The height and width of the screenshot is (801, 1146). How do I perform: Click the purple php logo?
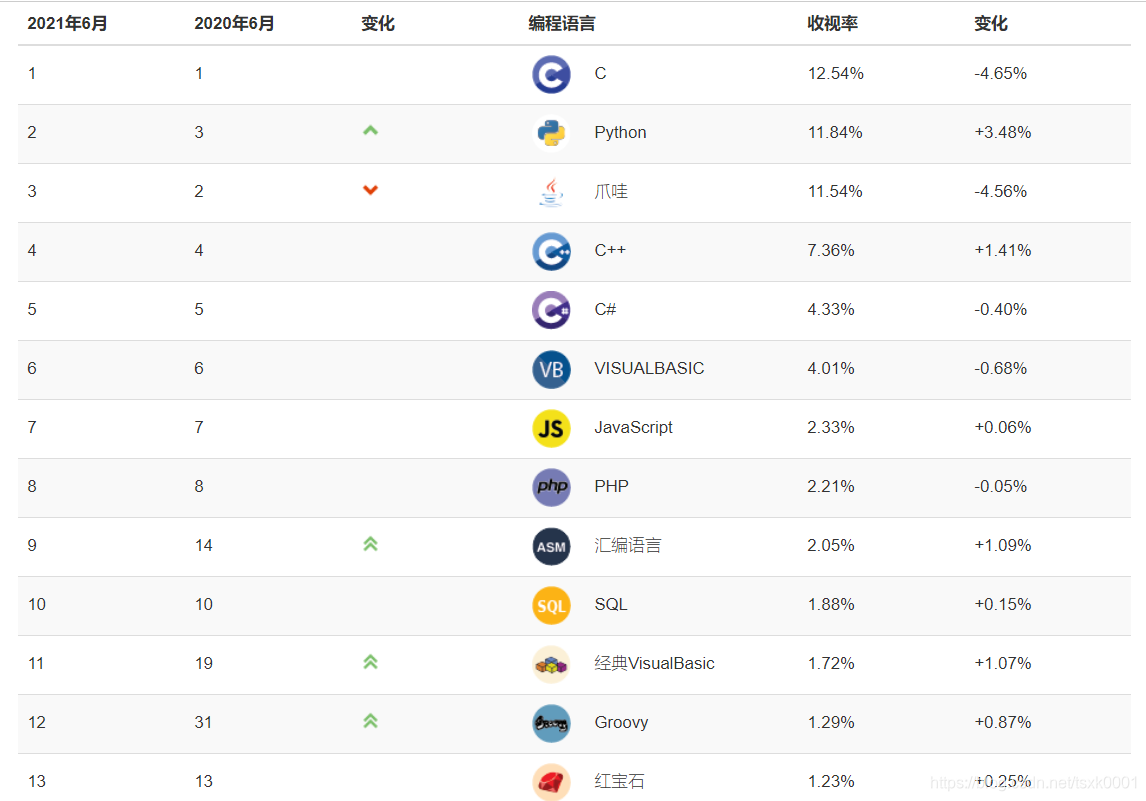click(551, 487)
